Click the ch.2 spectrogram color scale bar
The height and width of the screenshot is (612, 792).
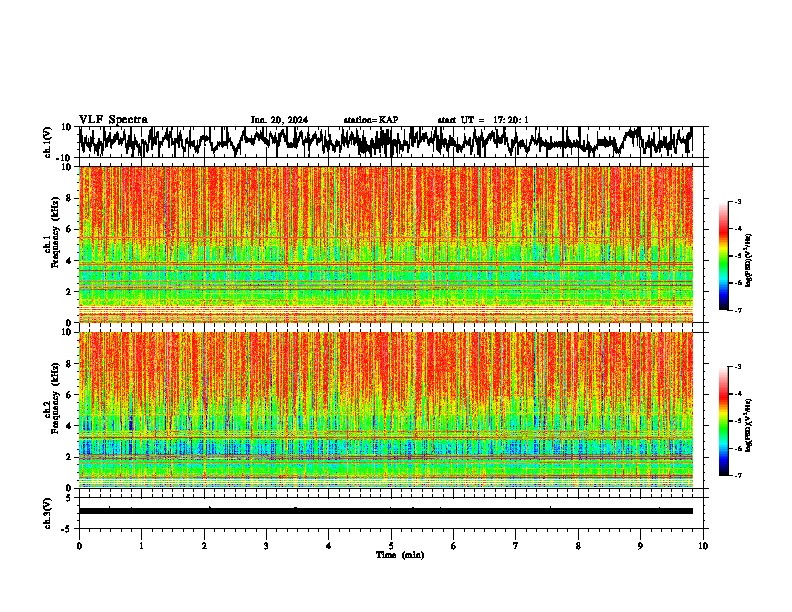(723, 421)
